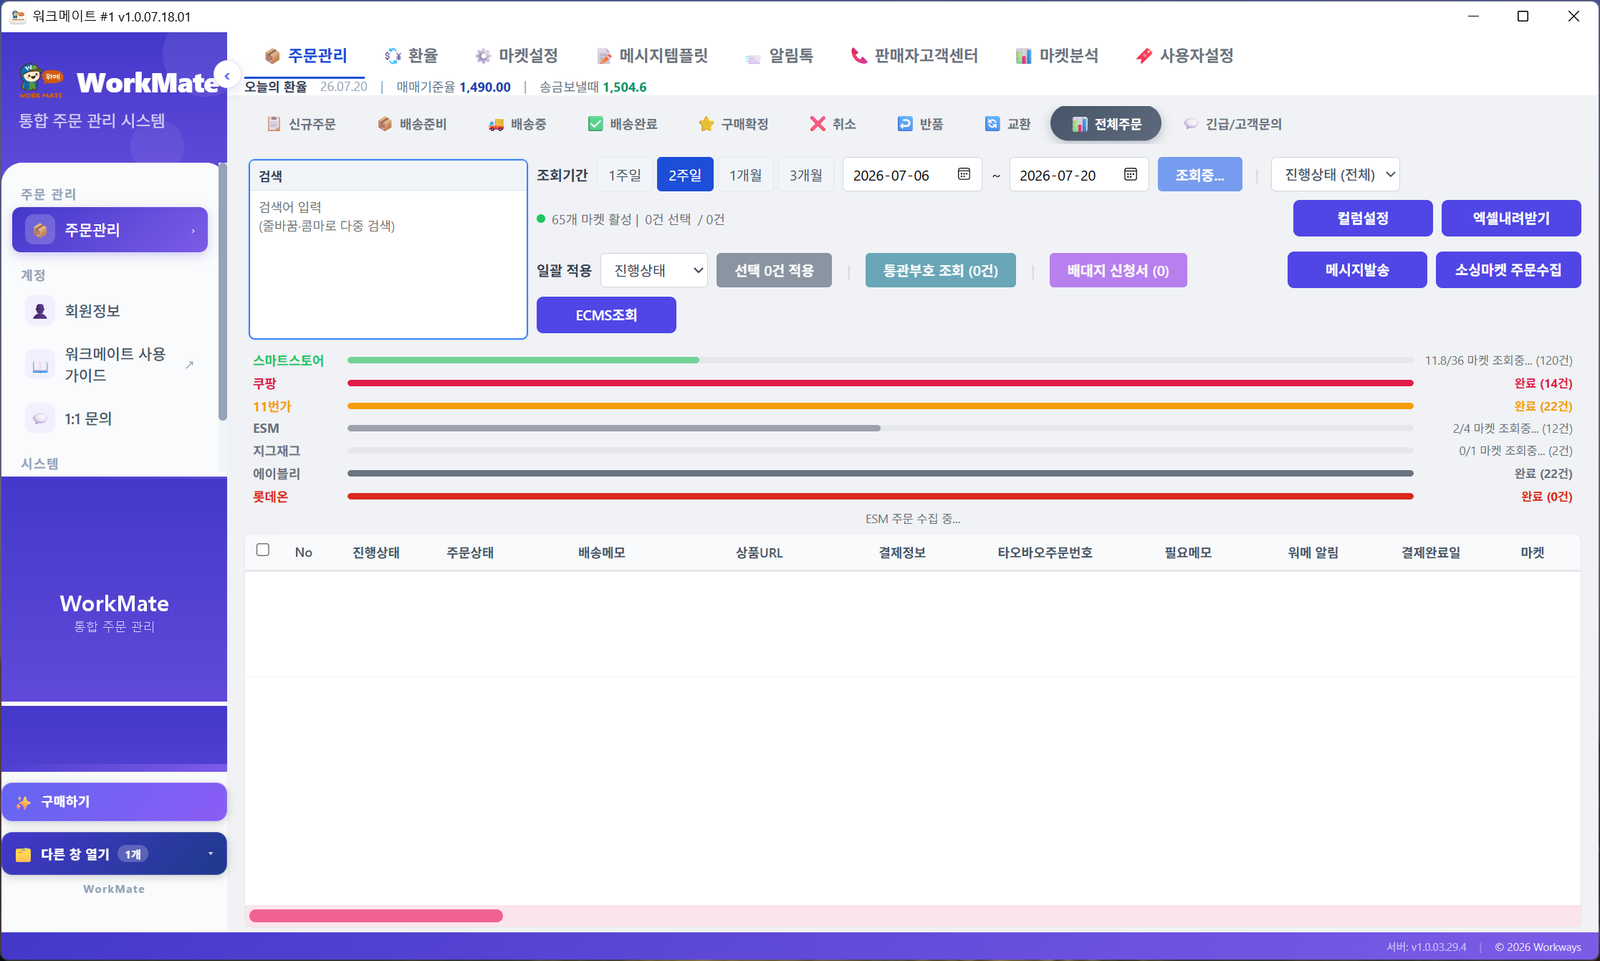Toggle the select-all checkbox in table header
This screenshot has width=1600, height=961.
263,550
